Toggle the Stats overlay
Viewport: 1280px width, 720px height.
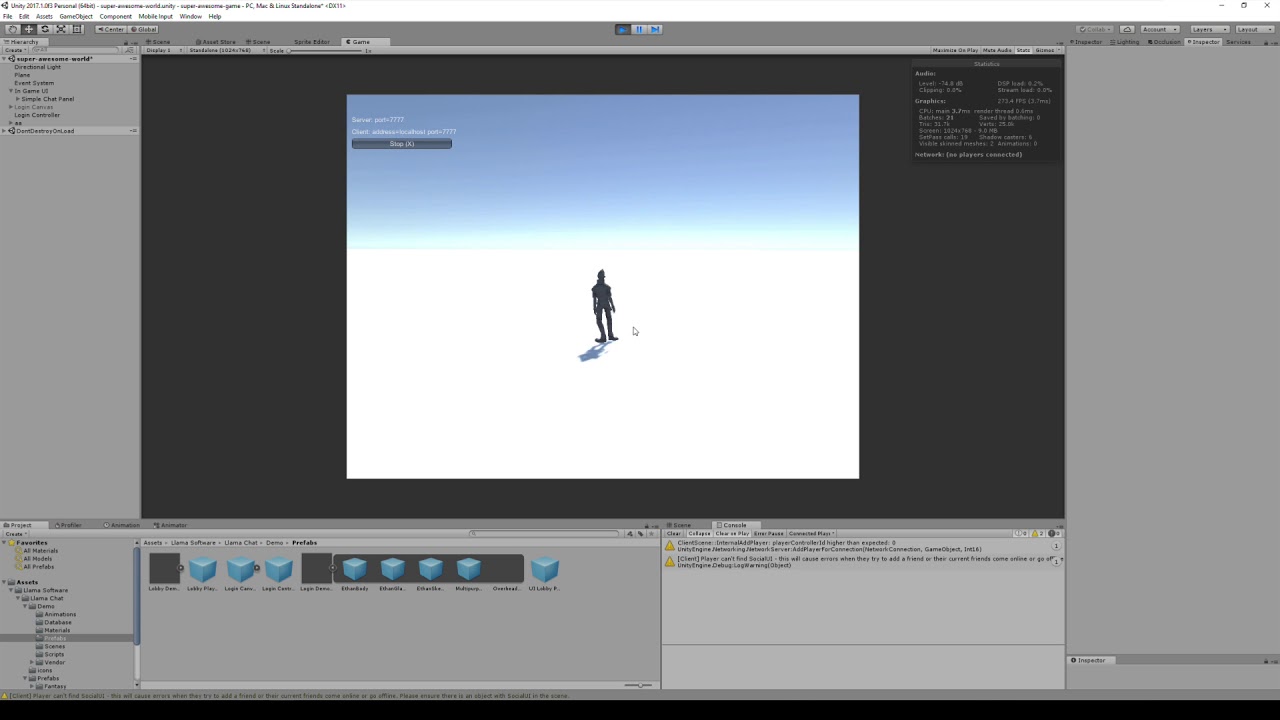1023,50
